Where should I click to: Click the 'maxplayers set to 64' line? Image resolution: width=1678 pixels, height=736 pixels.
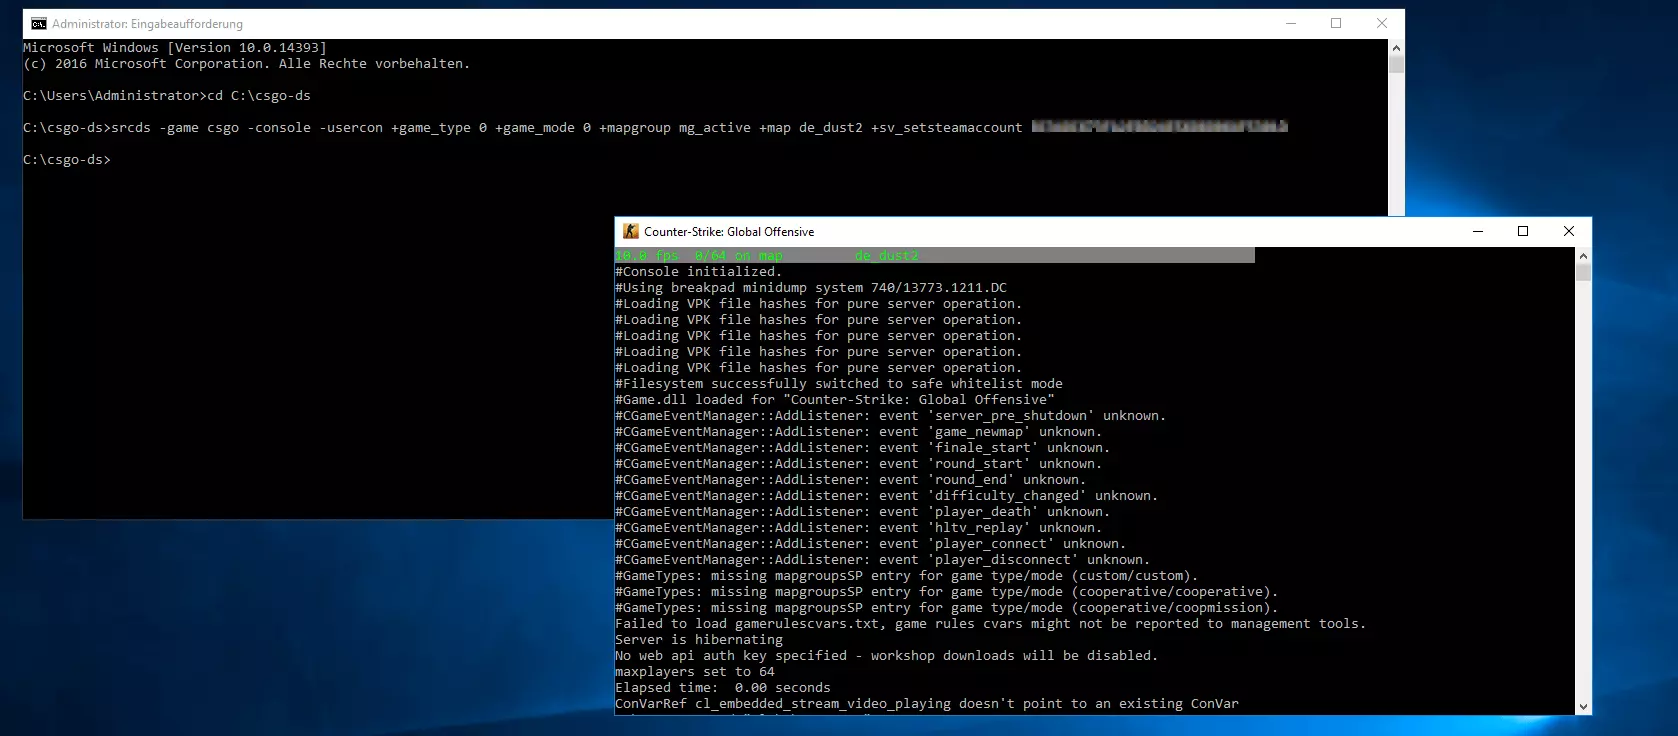coord(695,671)
